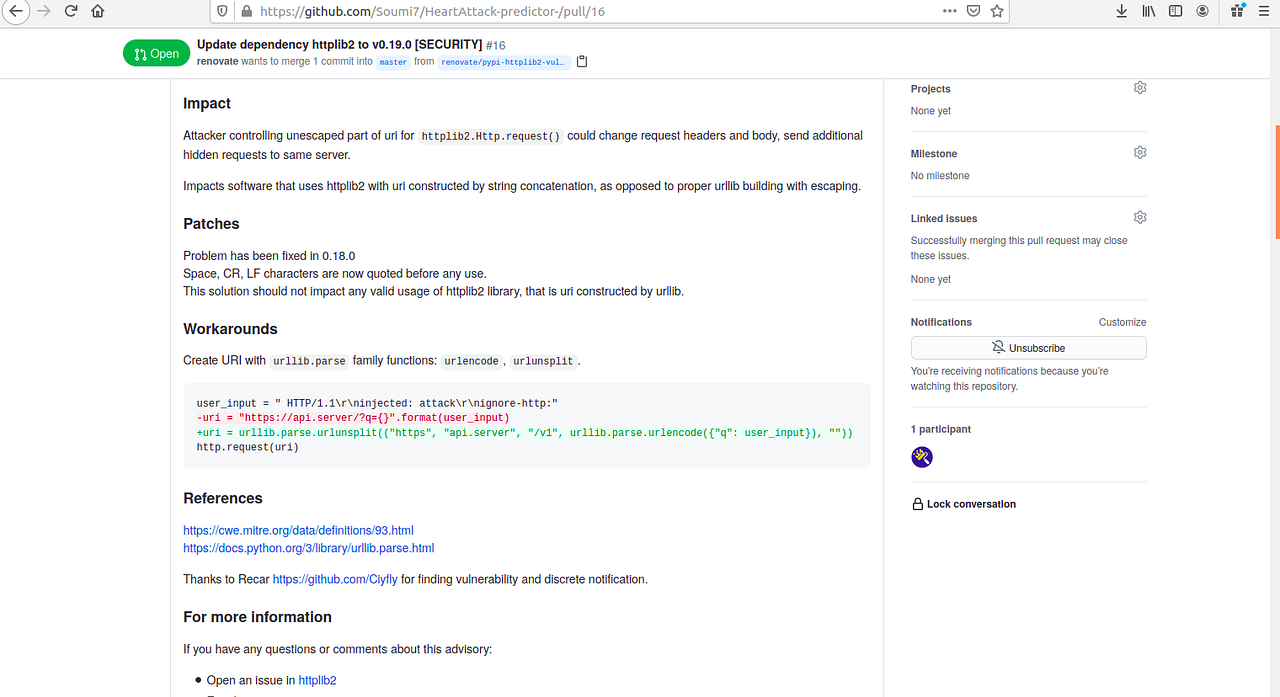Image resolution: width=1280 pixels, height=697 pixels.
Task: Open the Firefox Account icon
Action: tap(1201, 11)
